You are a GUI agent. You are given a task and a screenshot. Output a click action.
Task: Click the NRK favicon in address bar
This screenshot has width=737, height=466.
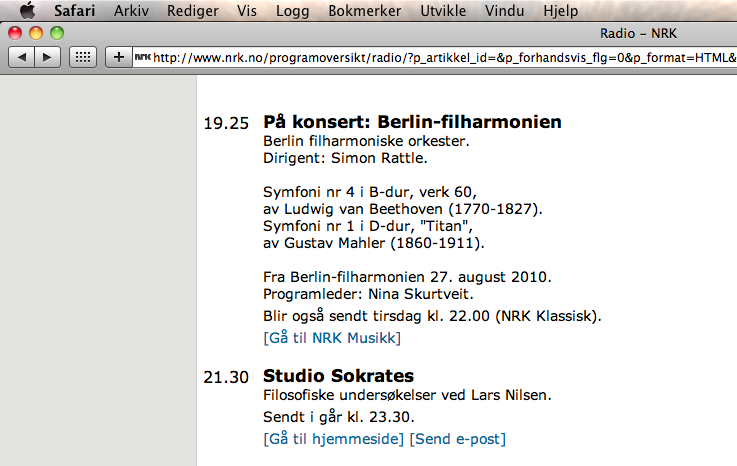142,57
